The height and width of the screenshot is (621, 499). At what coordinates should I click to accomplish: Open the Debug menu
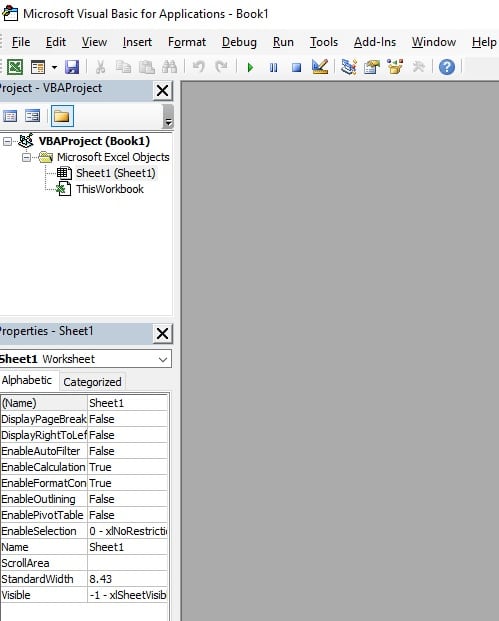(239, 42)
